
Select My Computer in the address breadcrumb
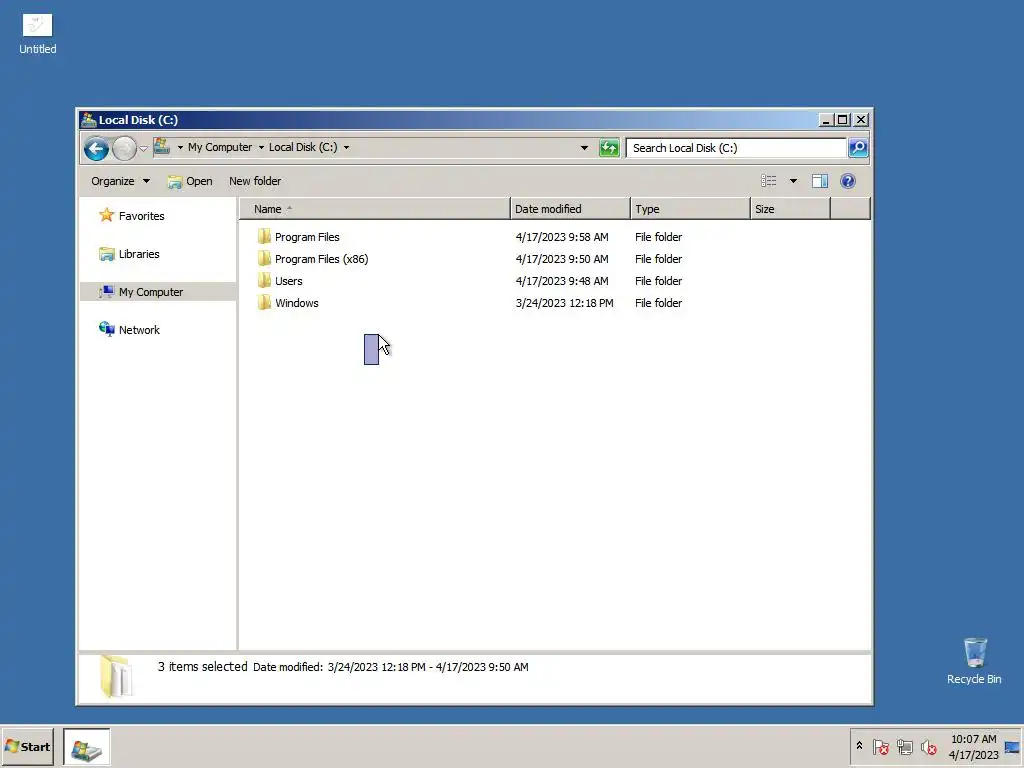pyautogui.click(x=219, y=148)
